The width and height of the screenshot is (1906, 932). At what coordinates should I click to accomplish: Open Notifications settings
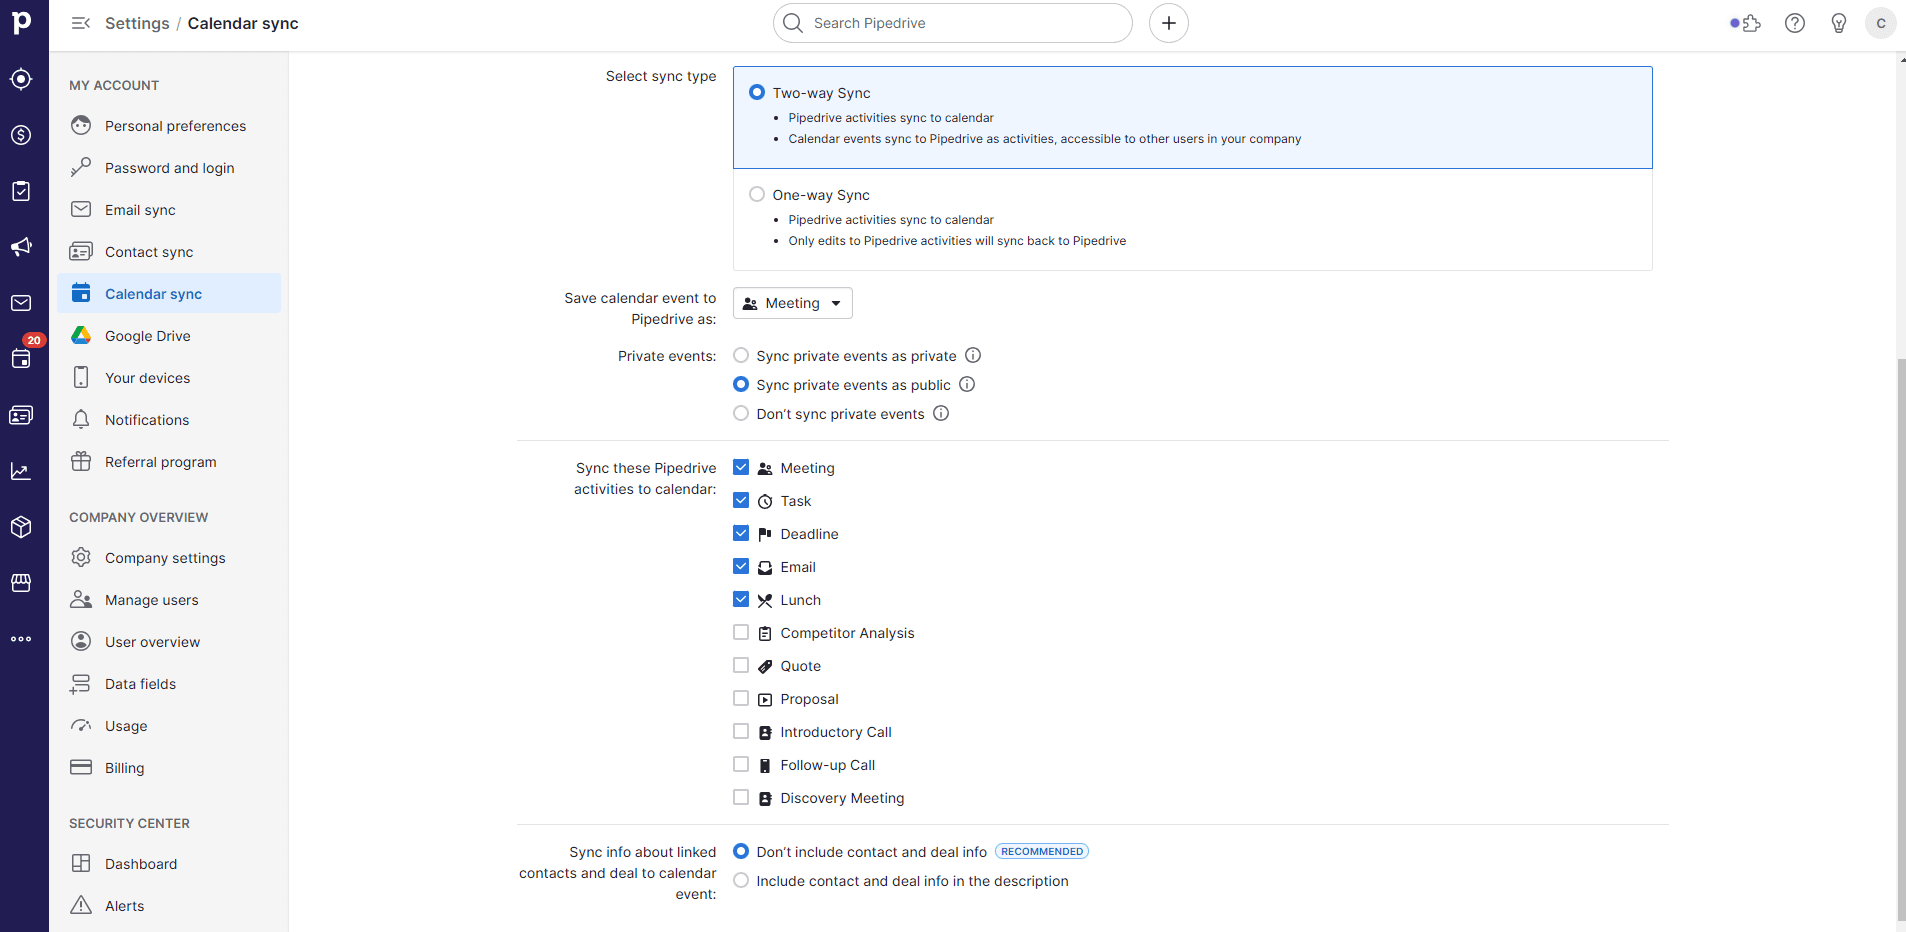click(169, 420)
